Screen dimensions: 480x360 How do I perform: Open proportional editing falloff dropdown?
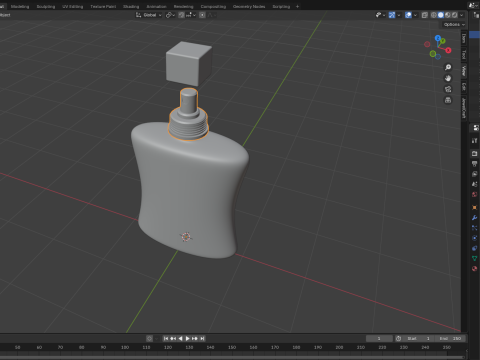click(x=212, y=15)
